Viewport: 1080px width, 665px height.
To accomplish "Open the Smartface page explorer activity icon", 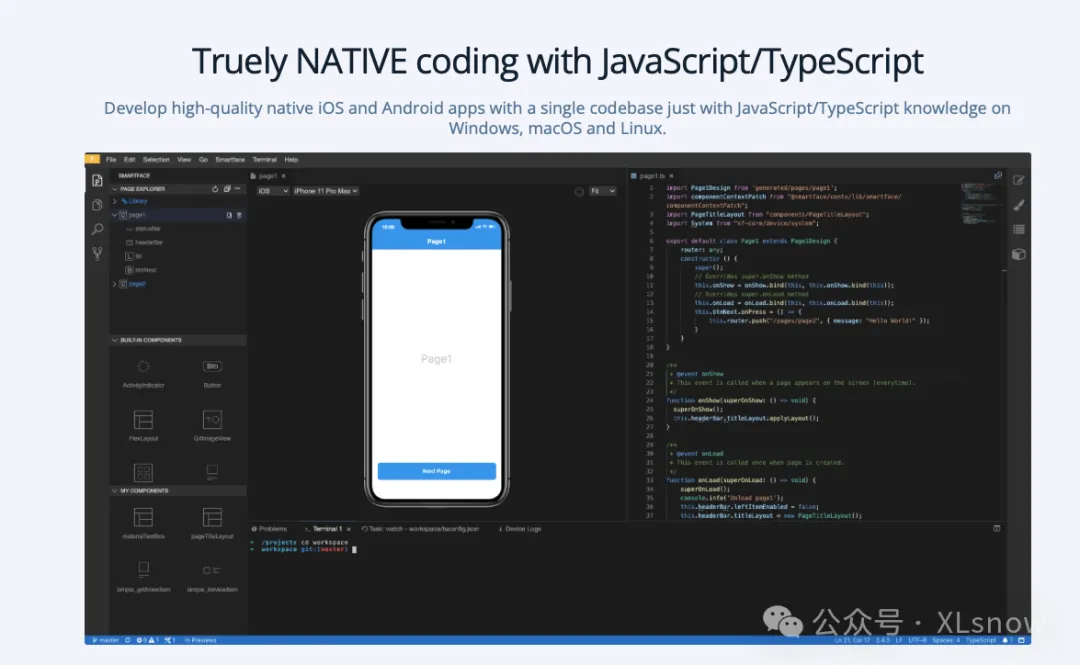I will tap(97, 181).
